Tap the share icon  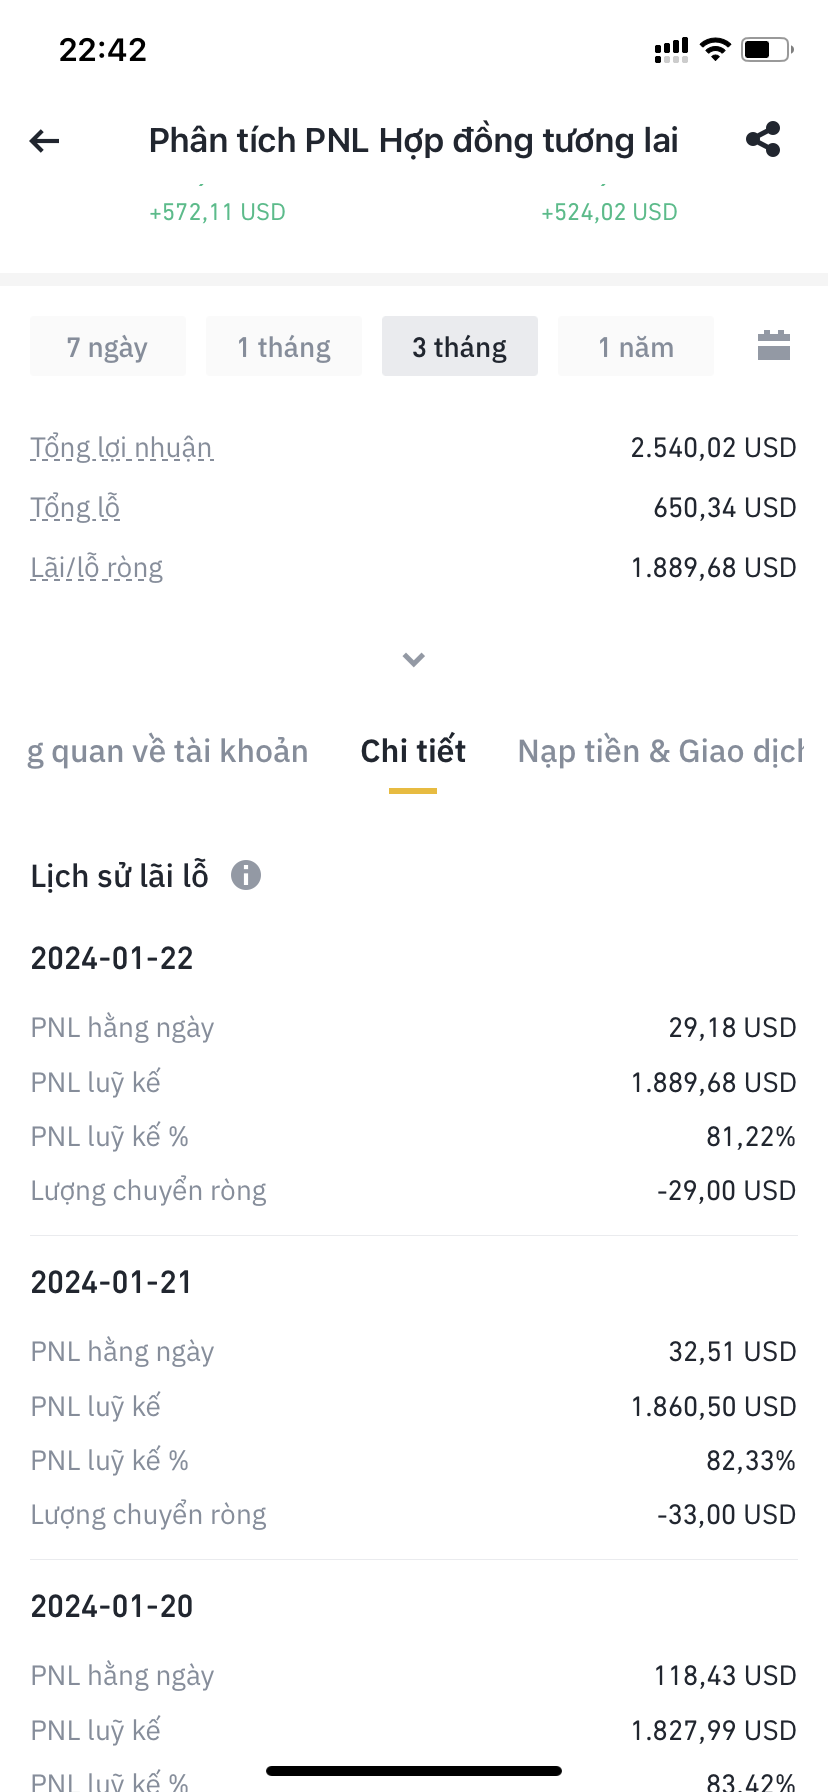(763, 140)
